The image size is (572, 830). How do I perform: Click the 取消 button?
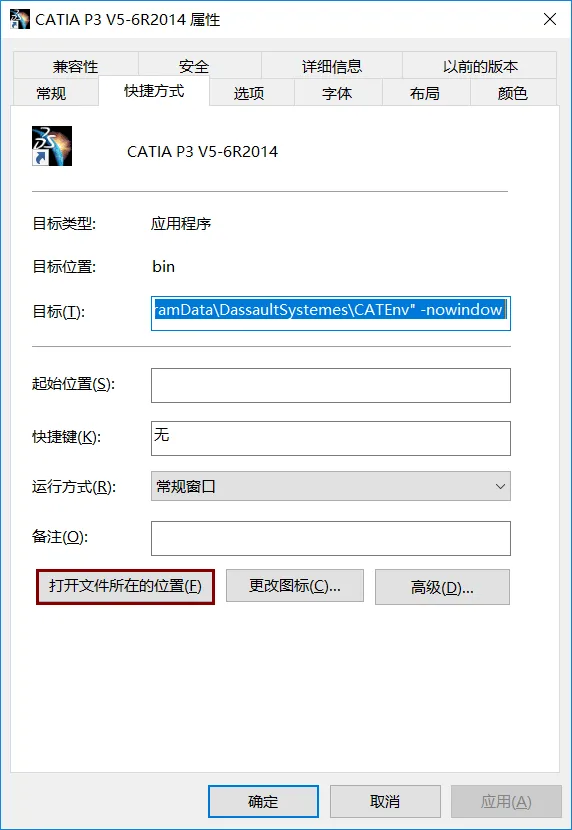click(x=385, y=801)
